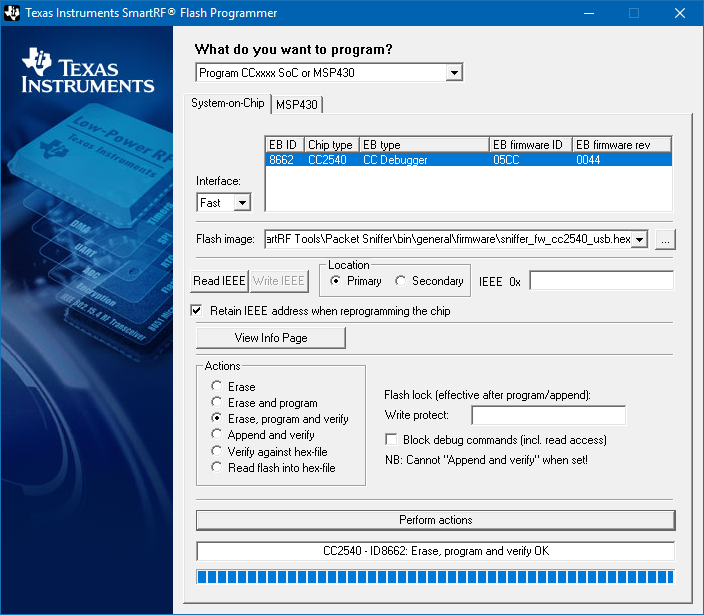Viewport: 704px width, 615px height.
Task: Click the EB firmware ID column header
Action: [531, 145]
